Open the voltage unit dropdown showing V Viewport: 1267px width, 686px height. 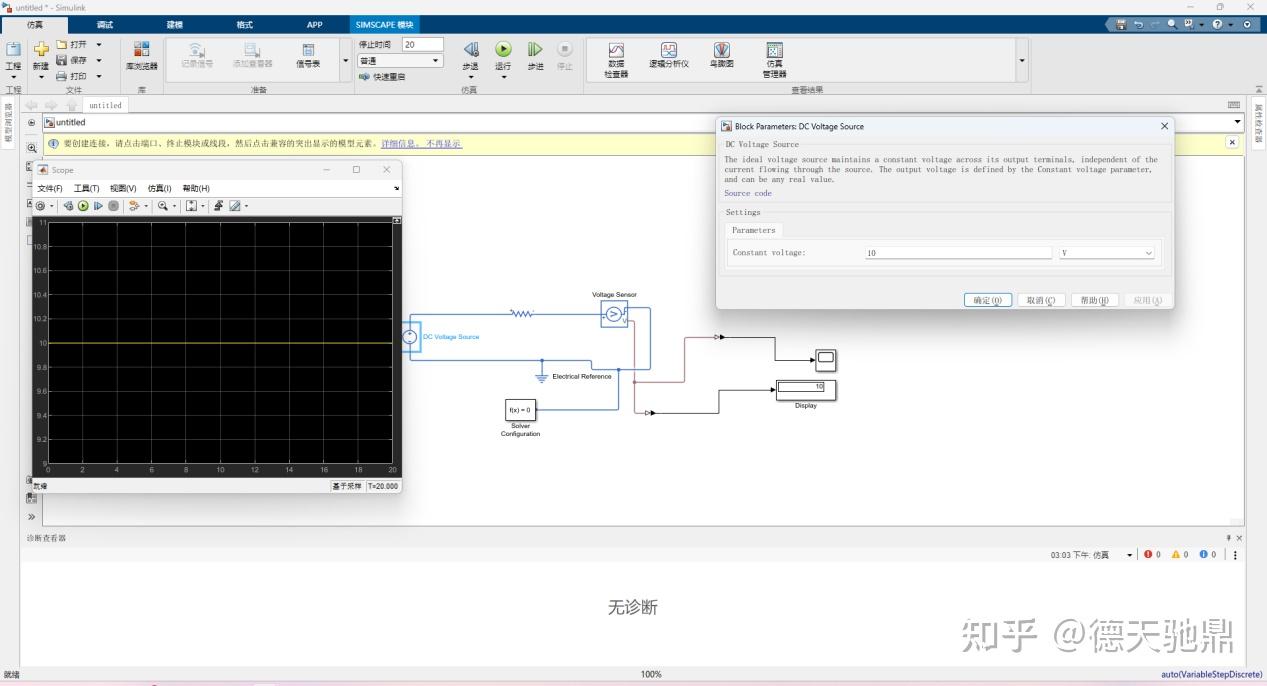1105,252
